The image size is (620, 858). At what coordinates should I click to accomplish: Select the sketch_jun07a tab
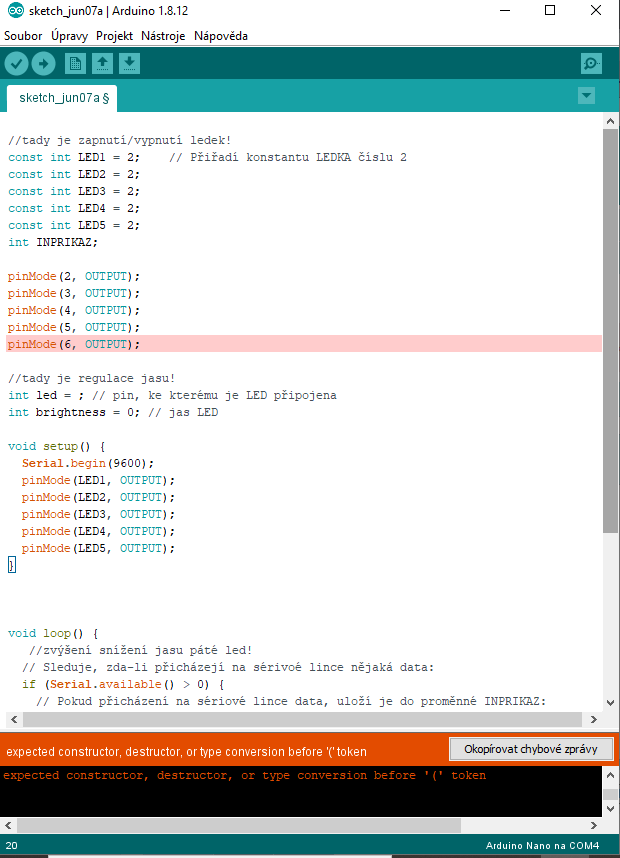click(63, 98)
